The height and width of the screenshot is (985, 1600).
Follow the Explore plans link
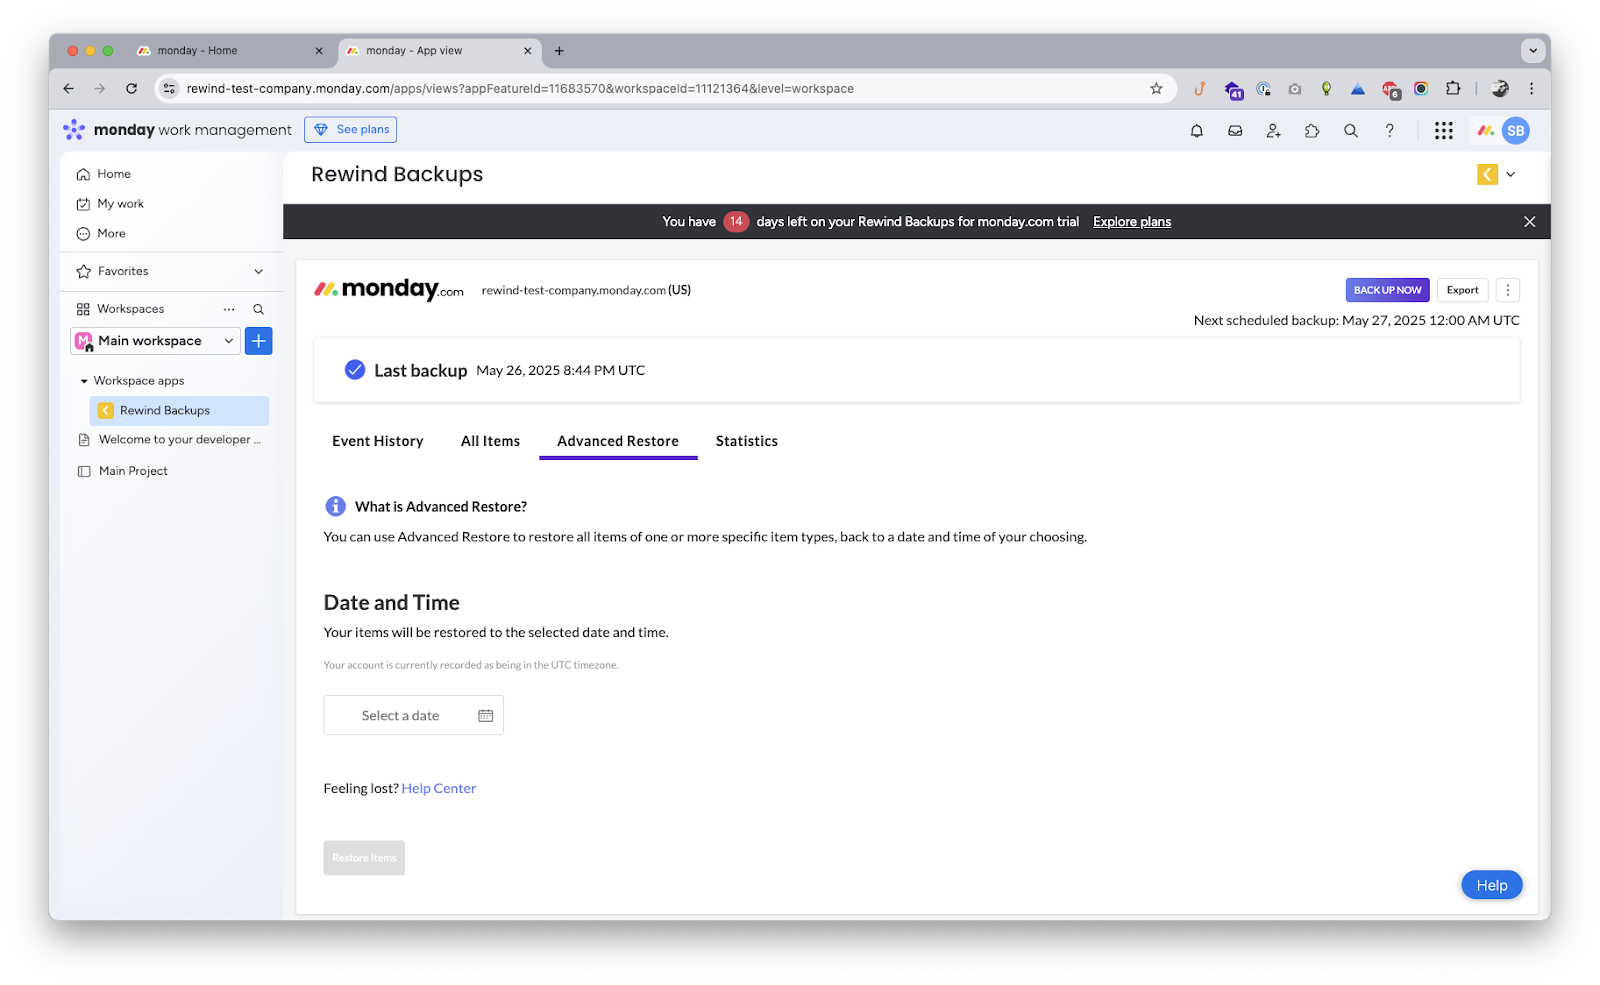coord(1132,222)
